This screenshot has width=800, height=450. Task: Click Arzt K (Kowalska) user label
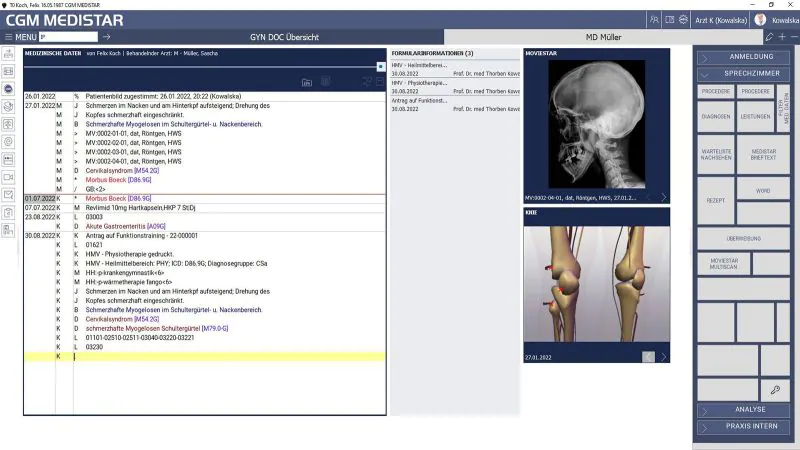tap(720, 20)
